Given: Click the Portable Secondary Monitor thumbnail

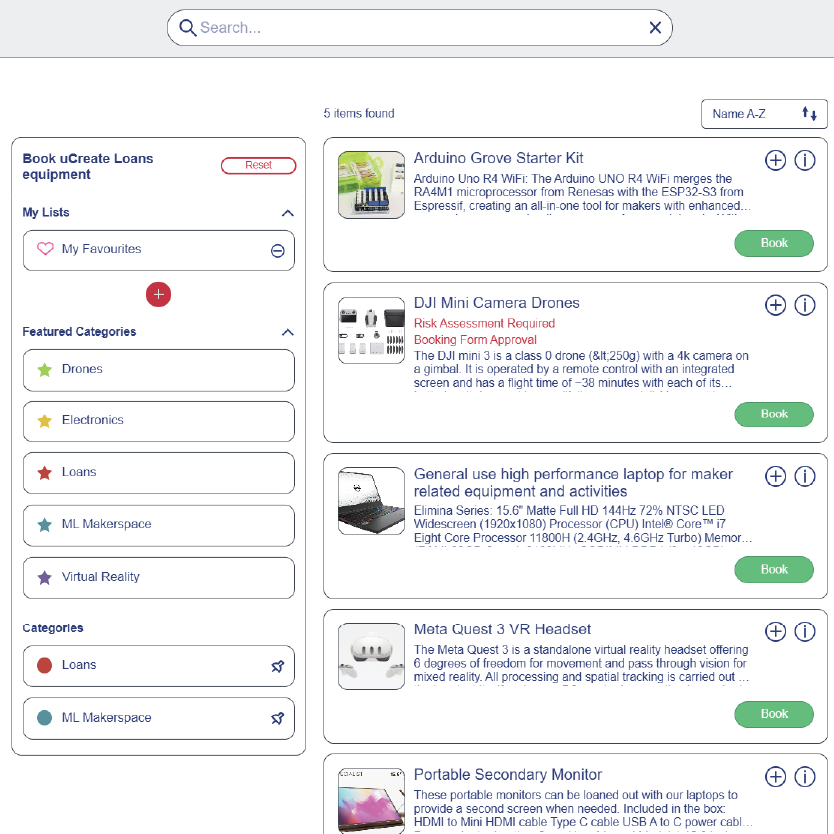Looking at the screenshot, I should coord(371,800).
